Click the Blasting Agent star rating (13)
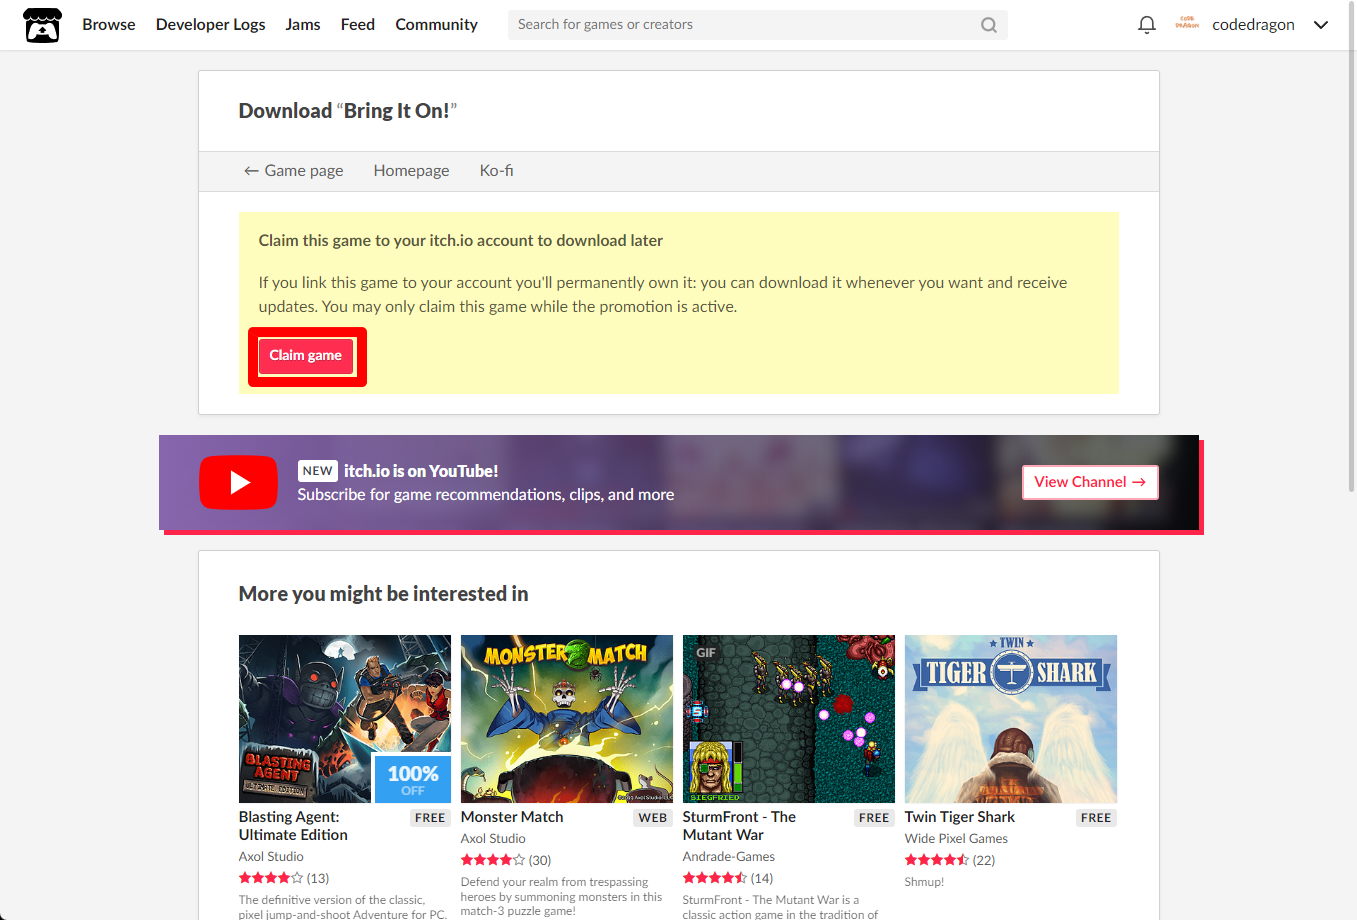Viewport: 1357px width, 920px height. 284,878
